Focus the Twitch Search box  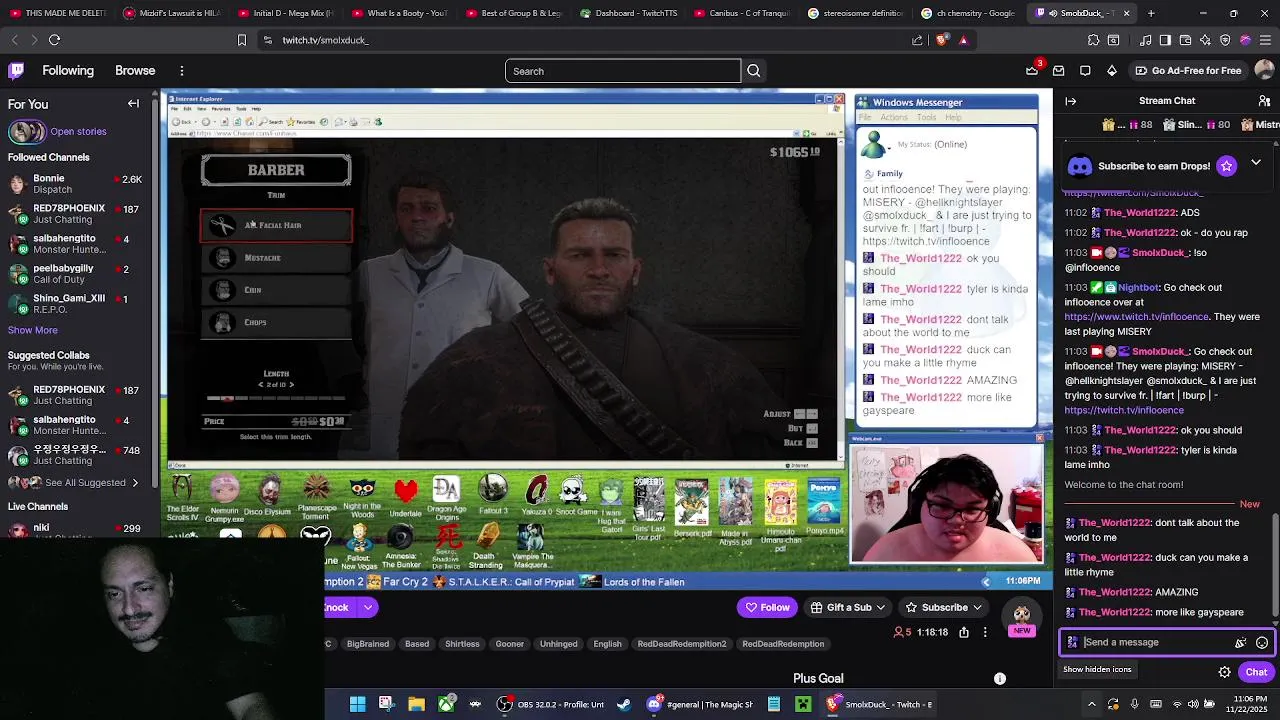click(623, 71)
